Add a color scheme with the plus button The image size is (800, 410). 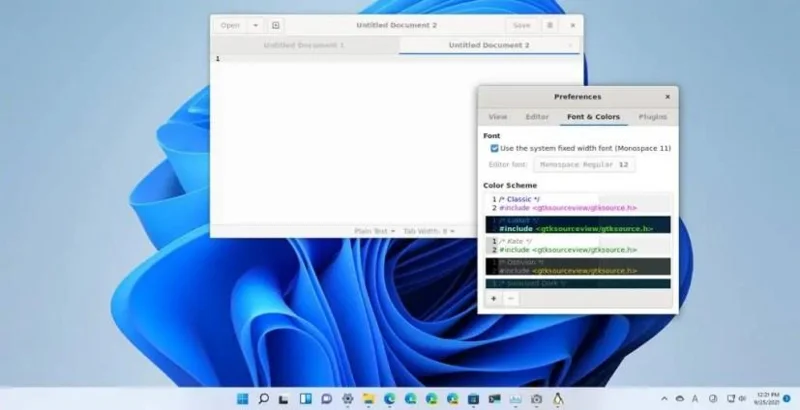coord(493,299)
